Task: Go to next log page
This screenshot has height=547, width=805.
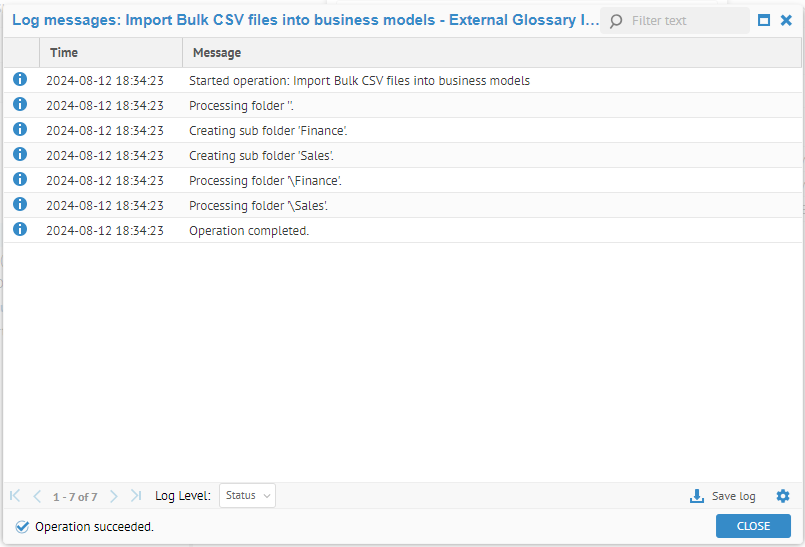Action: [113, 496]
